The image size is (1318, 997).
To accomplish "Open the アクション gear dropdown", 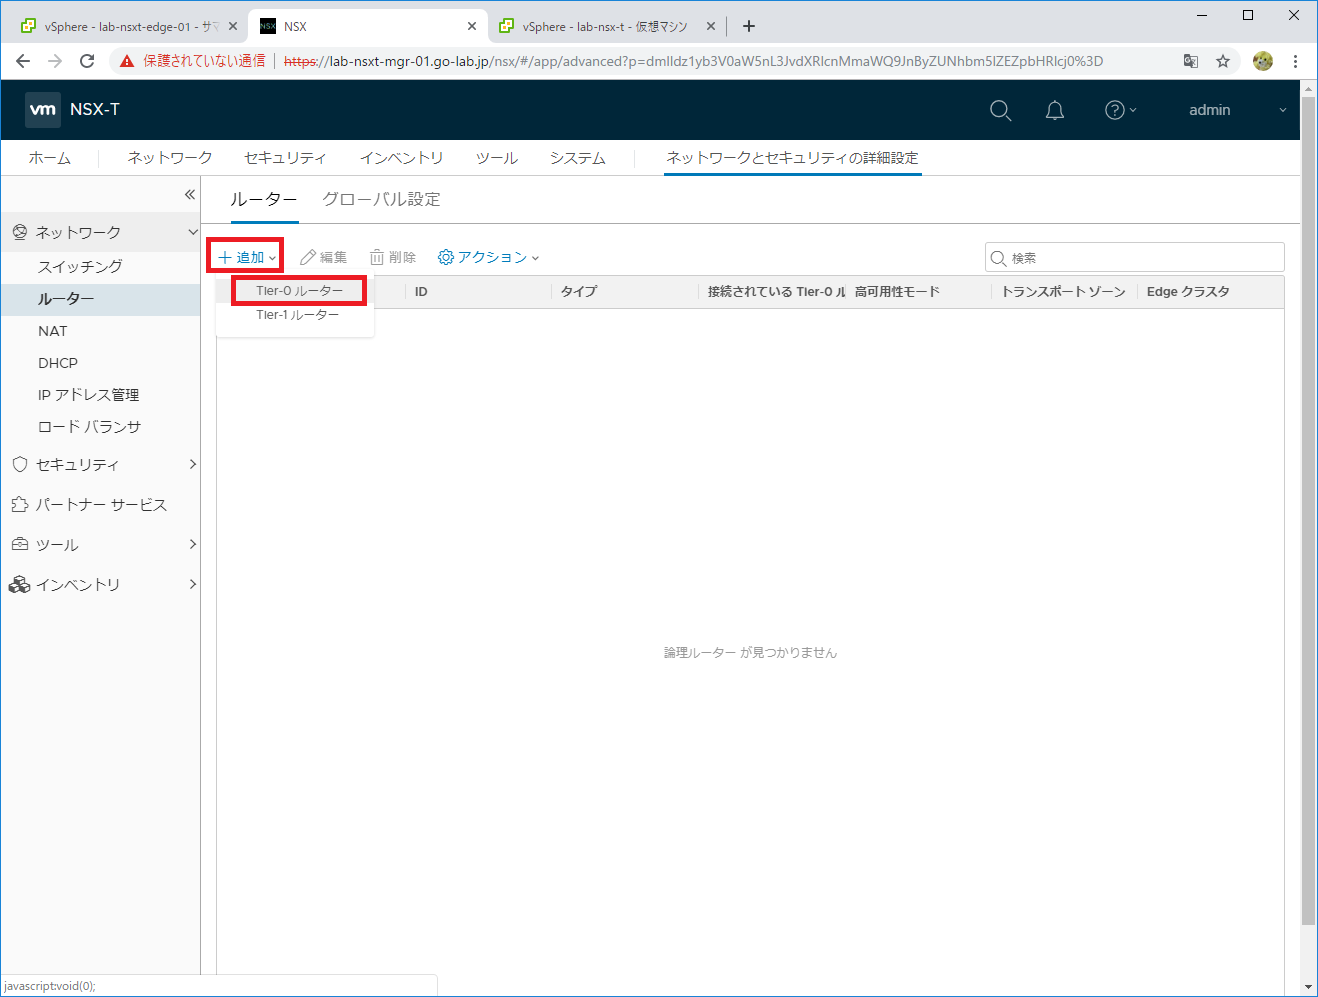I will point(489,257).
